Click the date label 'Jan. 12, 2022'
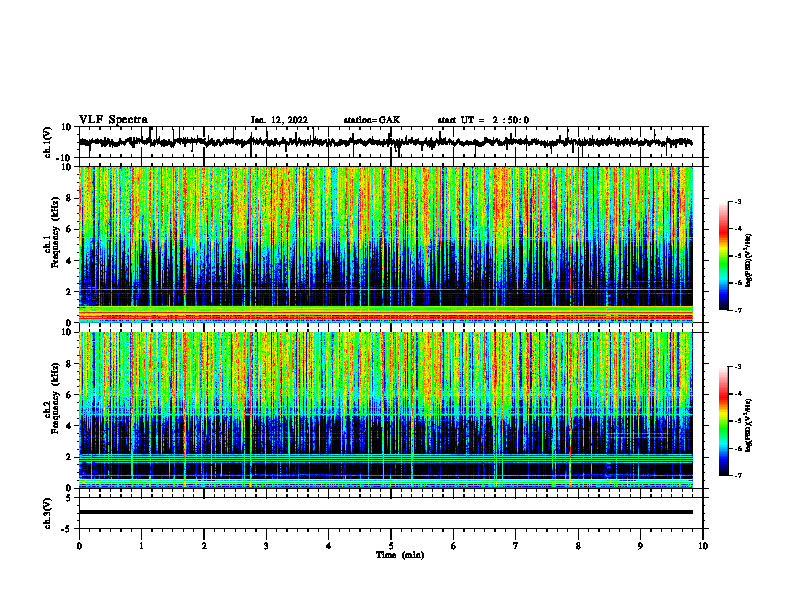Image resolution: width=792 pixels, height=612 pixels. [x=279, y=120]
